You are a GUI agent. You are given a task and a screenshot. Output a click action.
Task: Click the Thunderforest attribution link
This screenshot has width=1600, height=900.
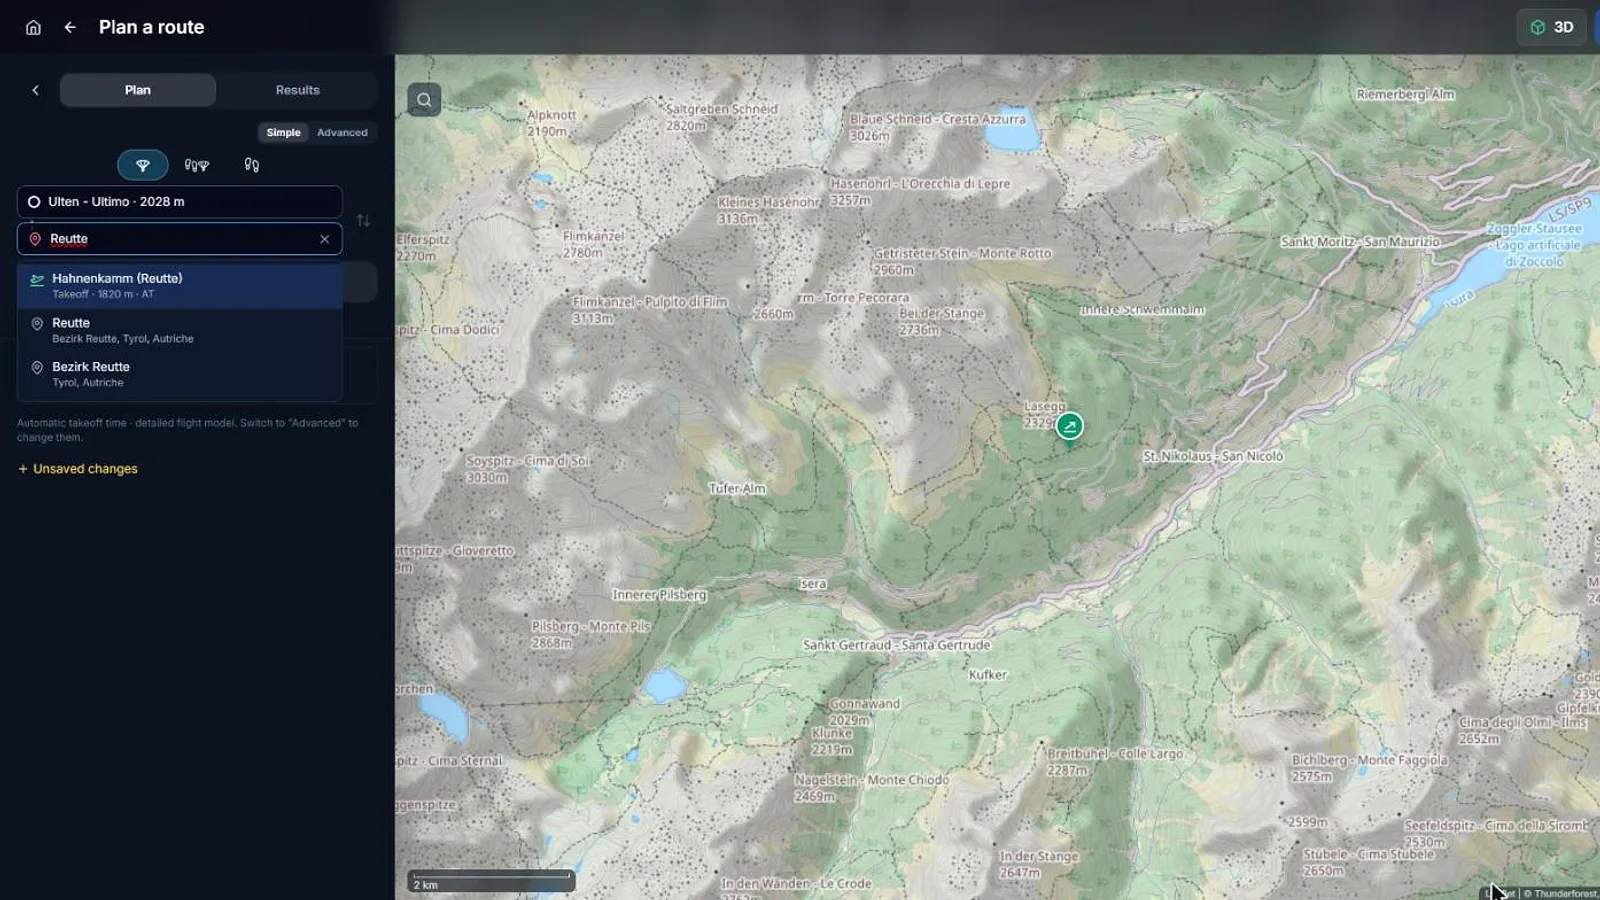pos(1565,894)
